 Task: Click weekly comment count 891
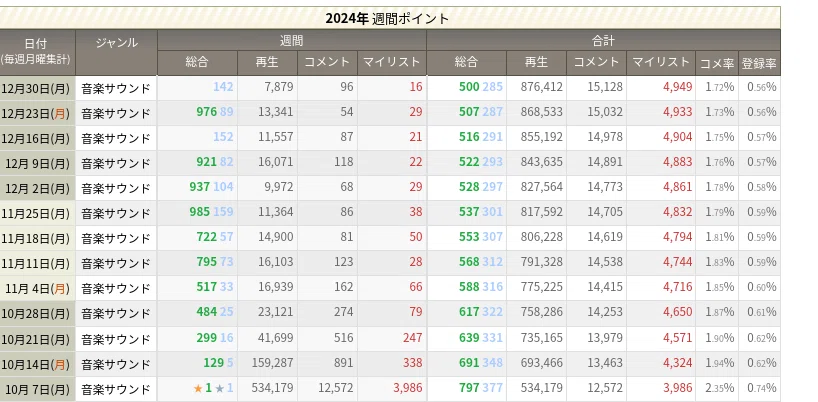coord(343,363)
